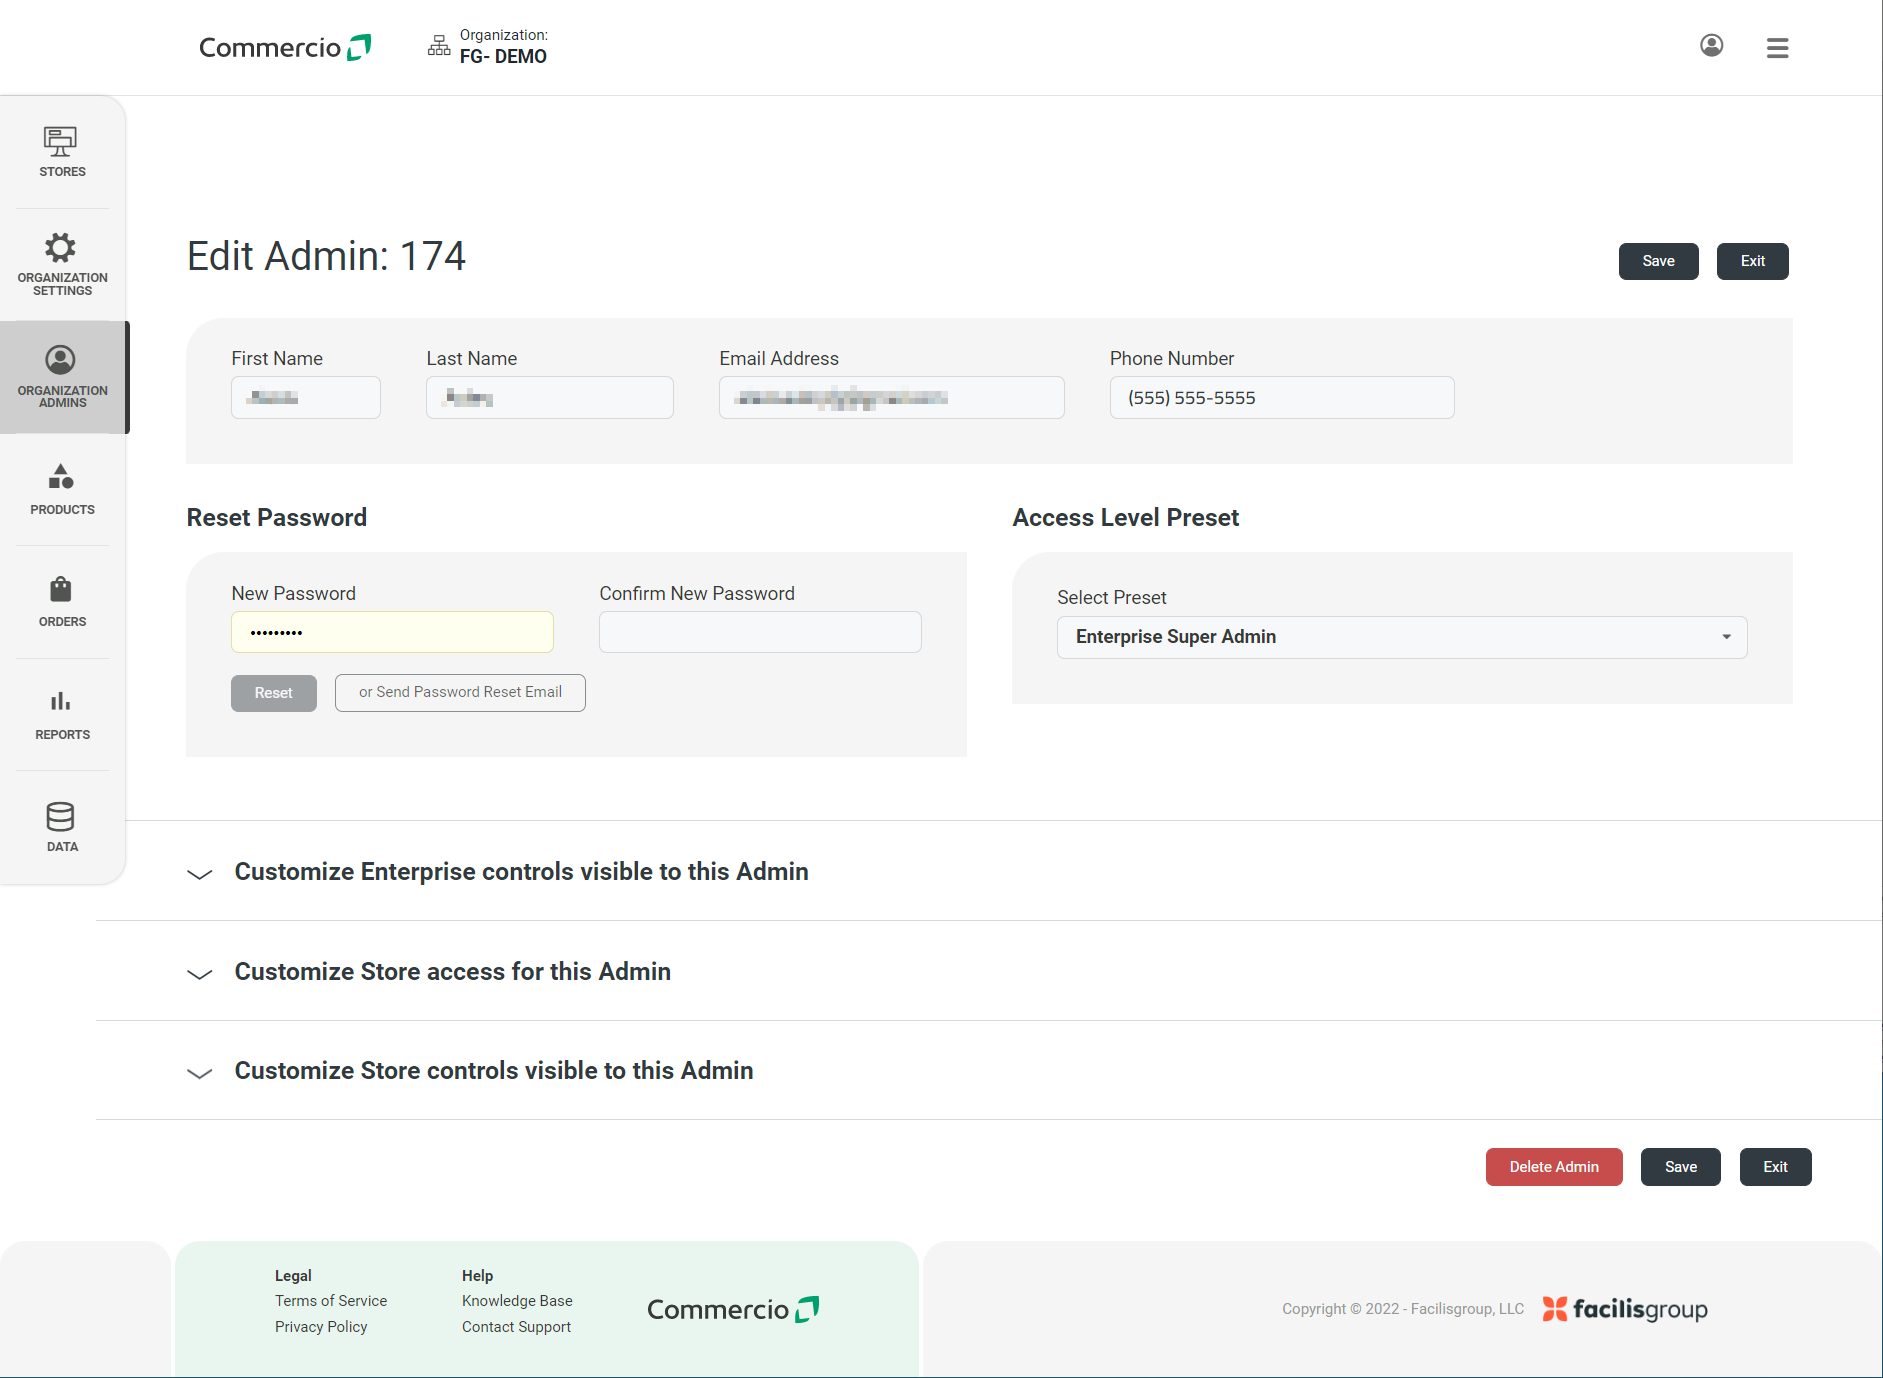Click Send Password Reset Email

[x=460, y=692]
